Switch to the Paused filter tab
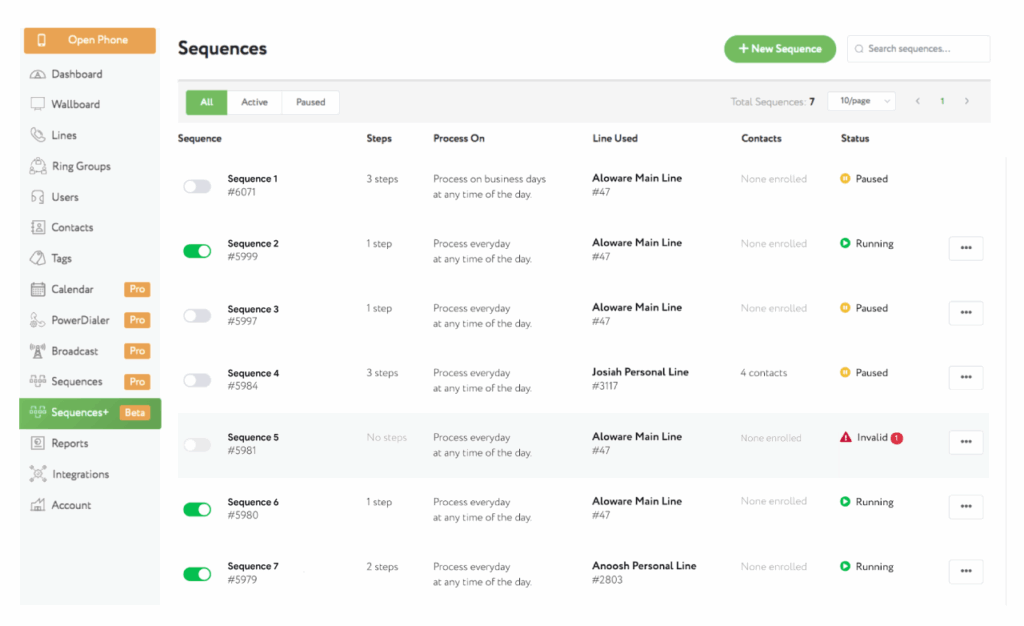This screenshot has width=1024, height=626. click(310, 102)
